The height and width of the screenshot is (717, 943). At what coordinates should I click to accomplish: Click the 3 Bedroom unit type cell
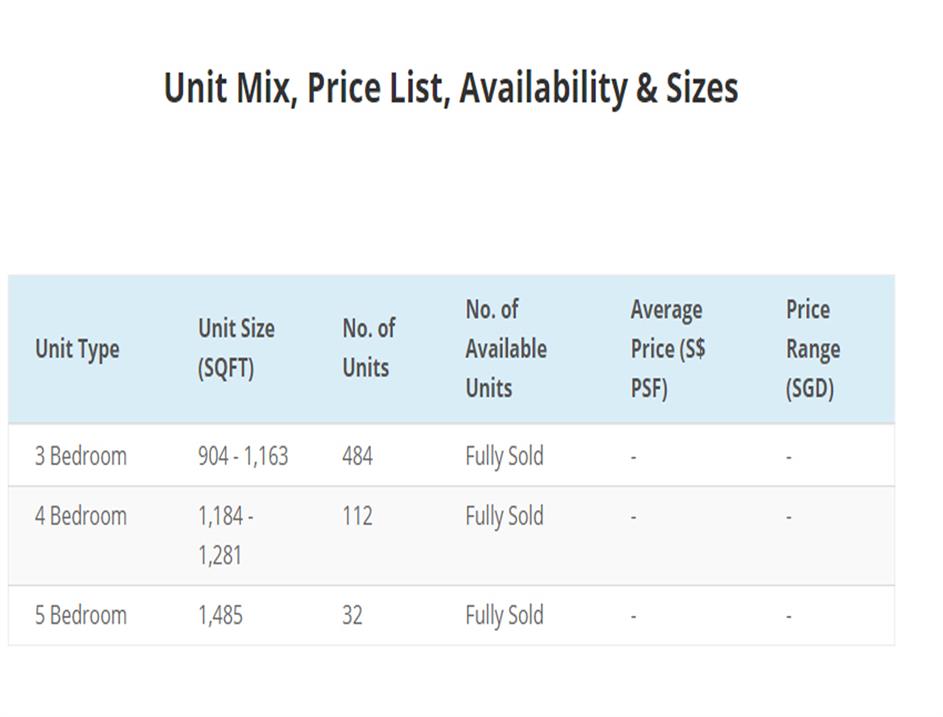click(81, 456)
